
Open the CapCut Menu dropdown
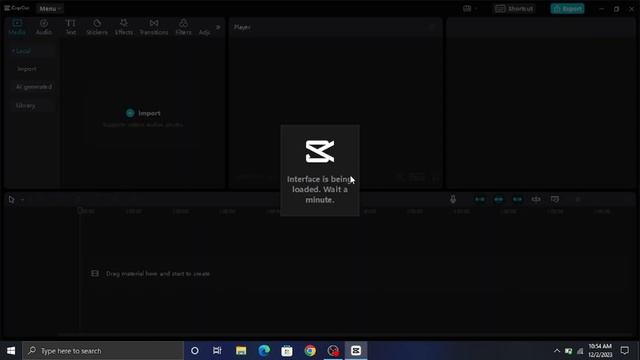click(50, 9)
